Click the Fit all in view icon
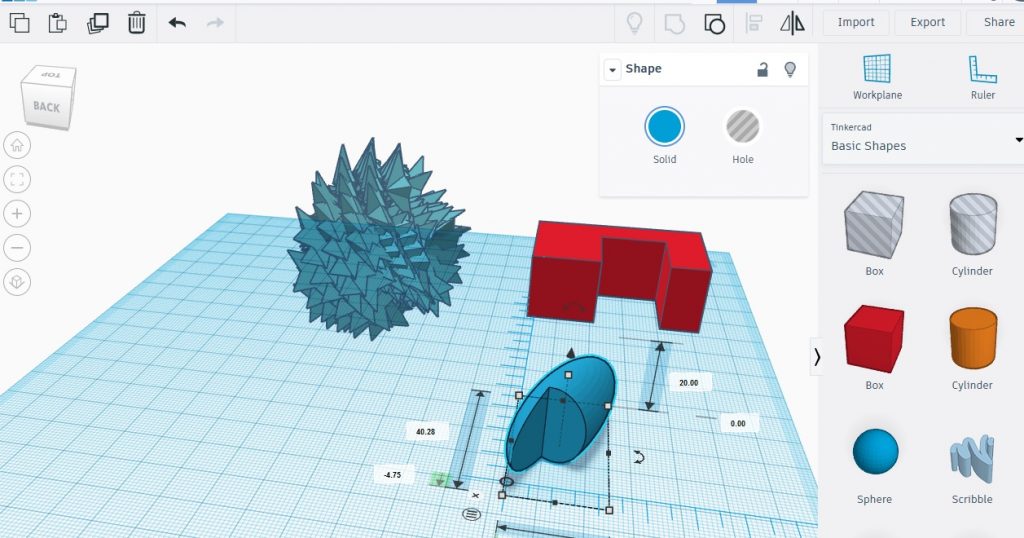The image size is (1024, 538). (x=17, y=179)
